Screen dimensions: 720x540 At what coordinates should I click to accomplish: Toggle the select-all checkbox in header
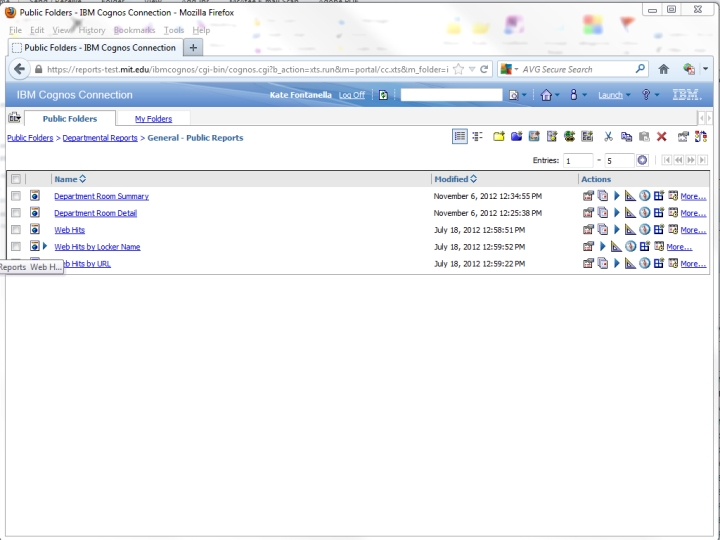(16, 179)
